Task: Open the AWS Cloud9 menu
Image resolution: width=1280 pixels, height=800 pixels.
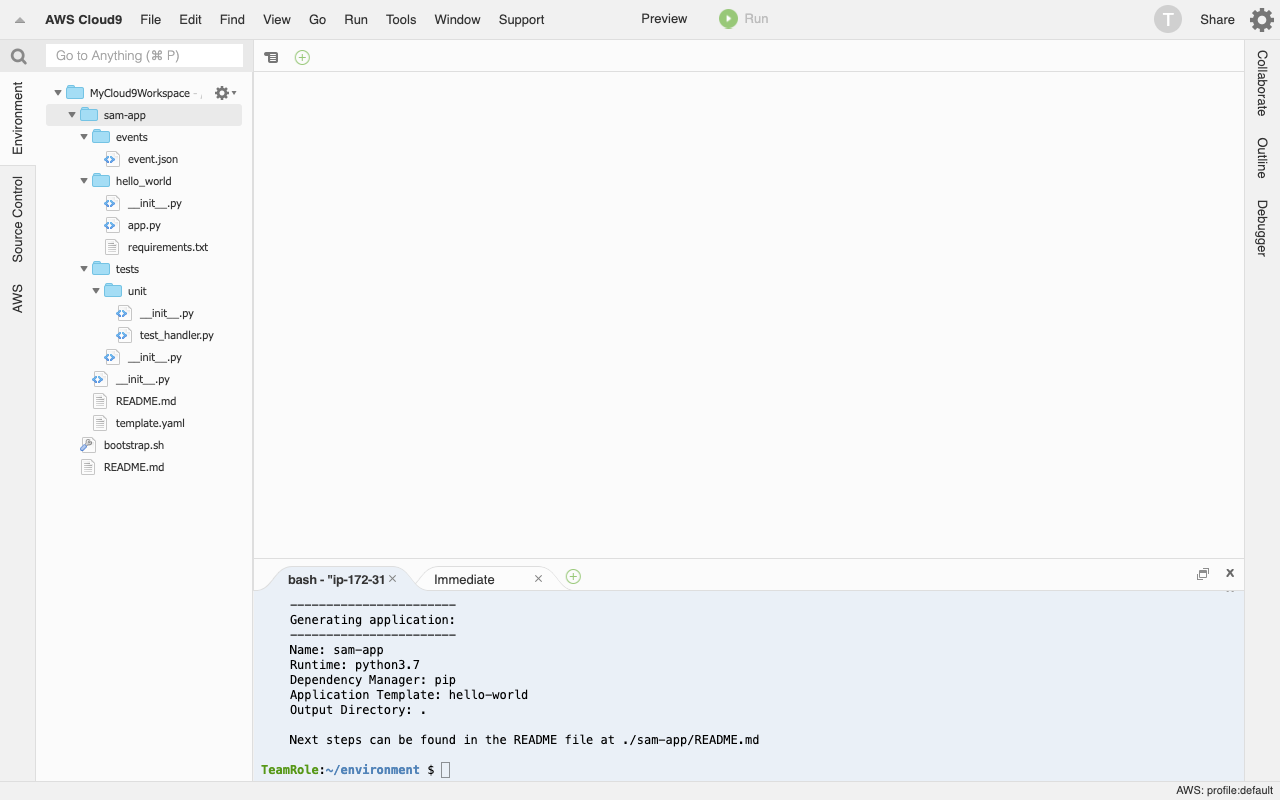Action: pyautogui.click(x=83, y=19)
